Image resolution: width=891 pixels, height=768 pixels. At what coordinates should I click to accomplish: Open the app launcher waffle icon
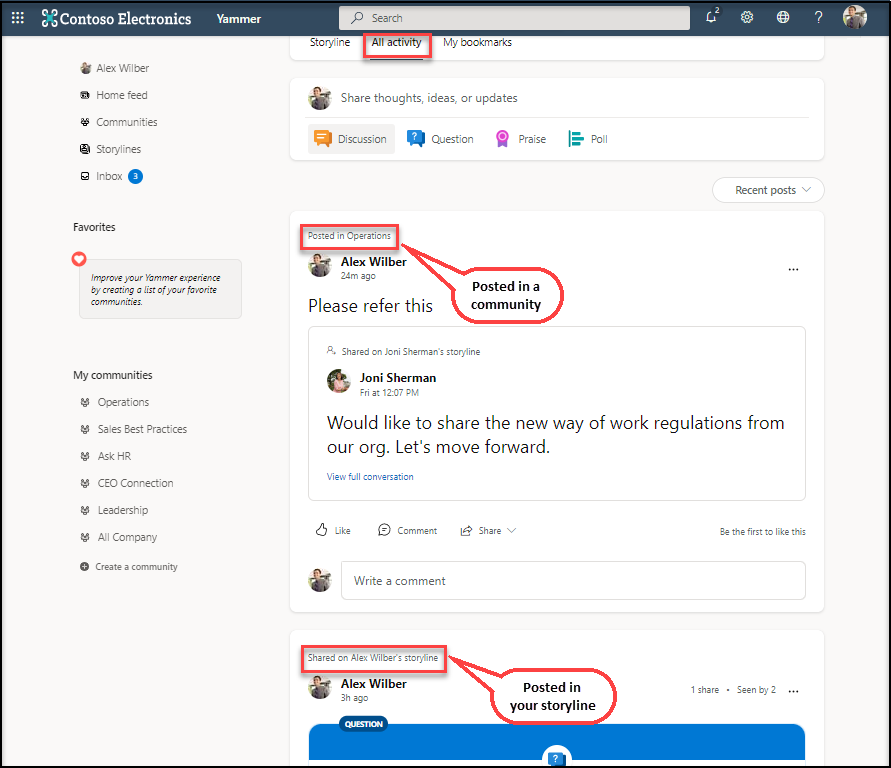point(17,18)
